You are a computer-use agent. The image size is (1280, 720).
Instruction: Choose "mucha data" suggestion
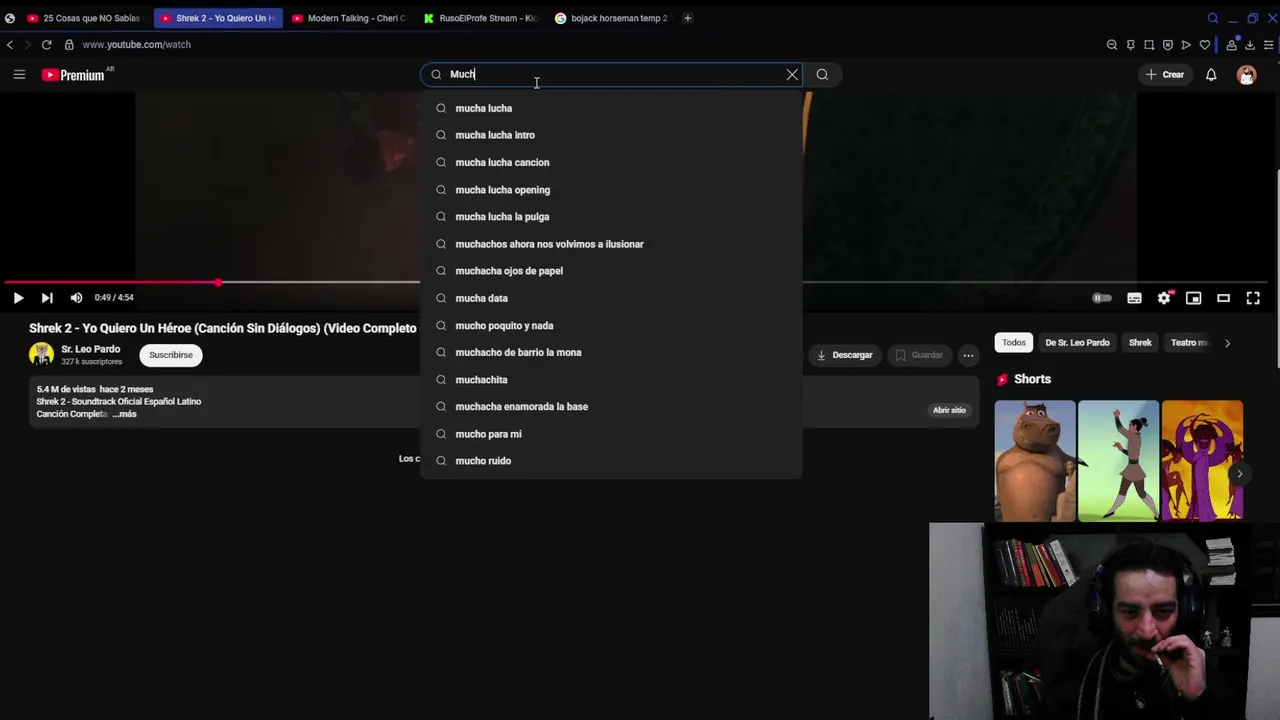[611, 298]
